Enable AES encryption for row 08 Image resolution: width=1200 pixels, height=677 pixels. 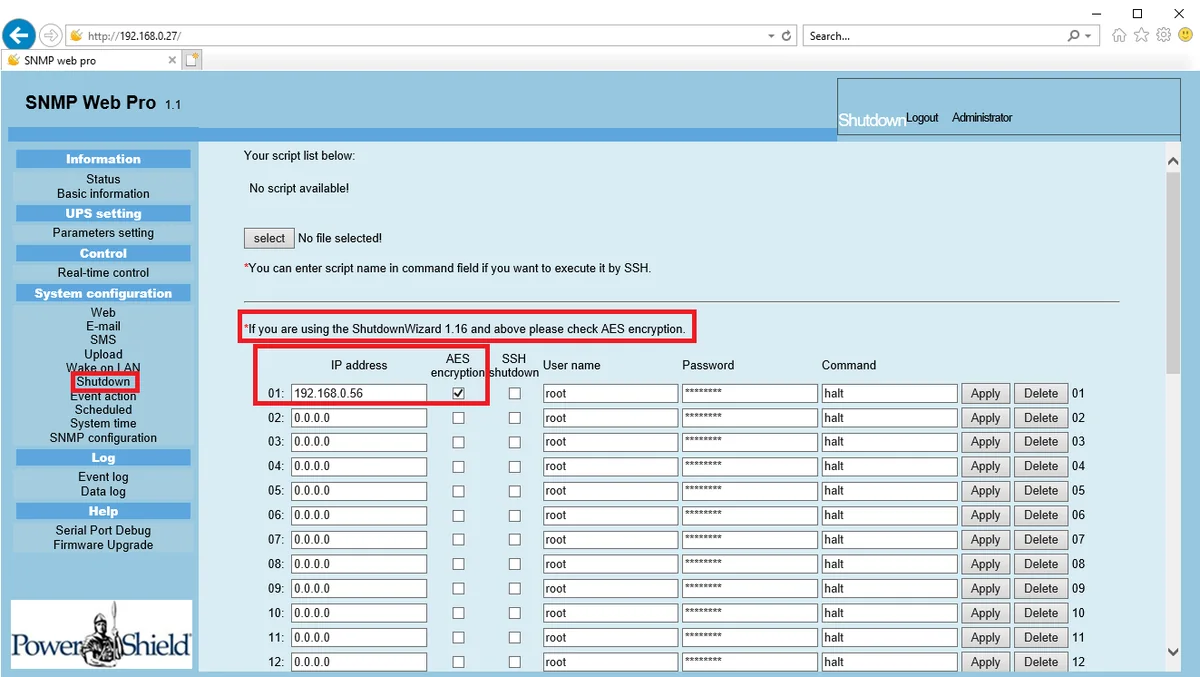tap(458, 564)
